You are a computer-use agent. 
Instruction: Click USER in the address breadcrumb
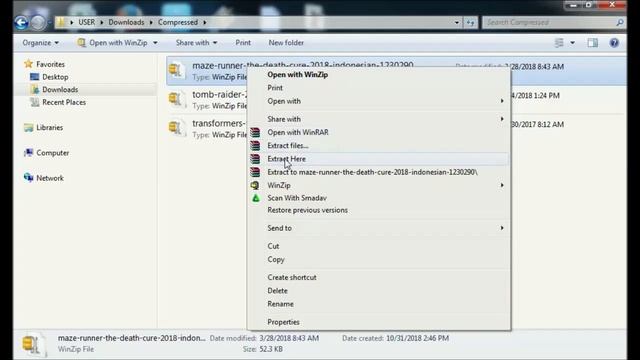click(87, 22)
